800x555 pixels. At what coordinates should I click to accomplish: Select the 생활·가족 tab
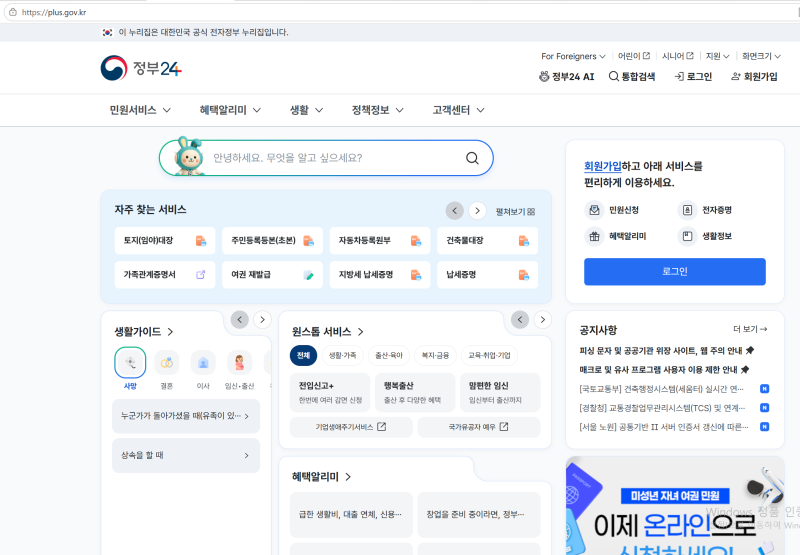(342, 356)
